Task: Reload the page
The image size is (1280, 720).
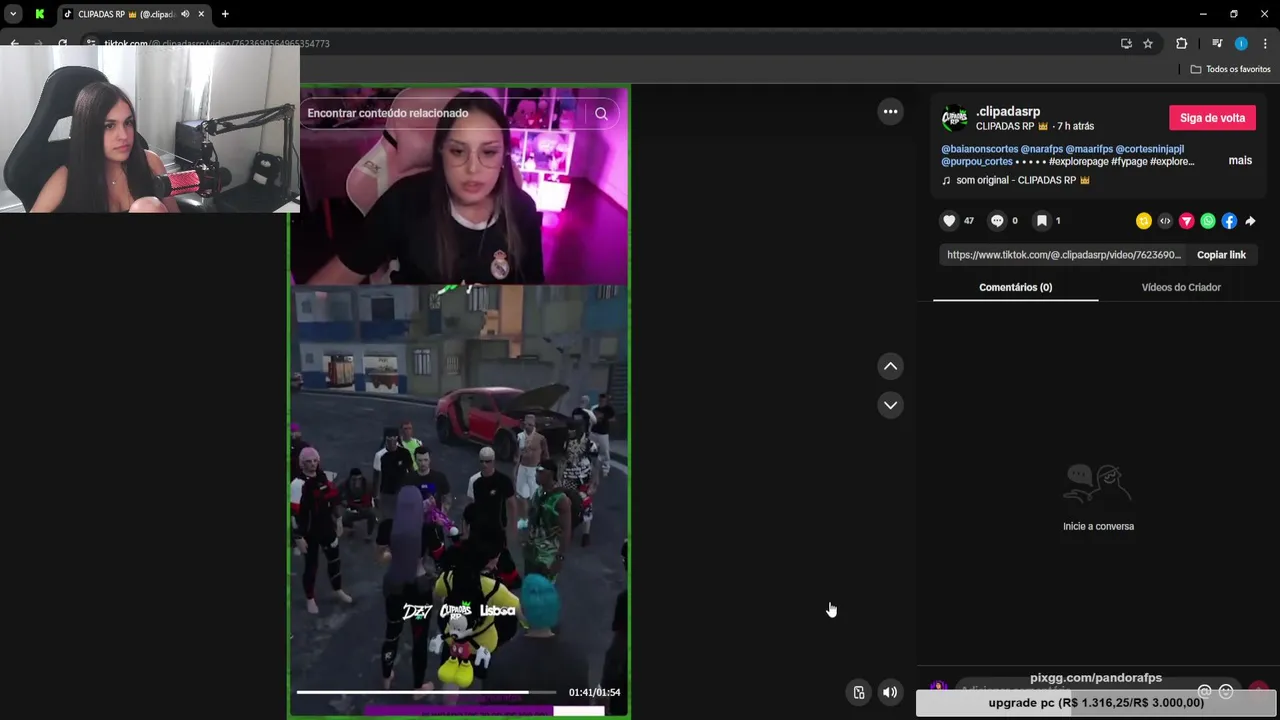Action: coord(62,44)
